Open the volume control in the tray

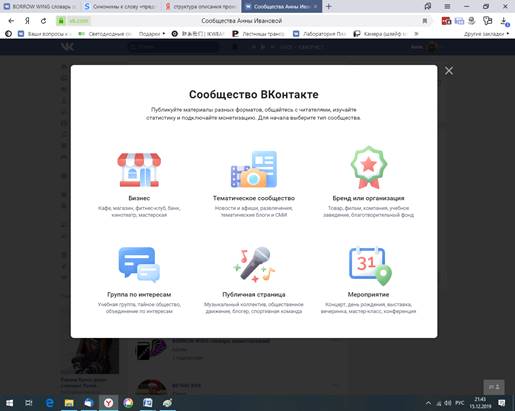click(x=448, y=403)
